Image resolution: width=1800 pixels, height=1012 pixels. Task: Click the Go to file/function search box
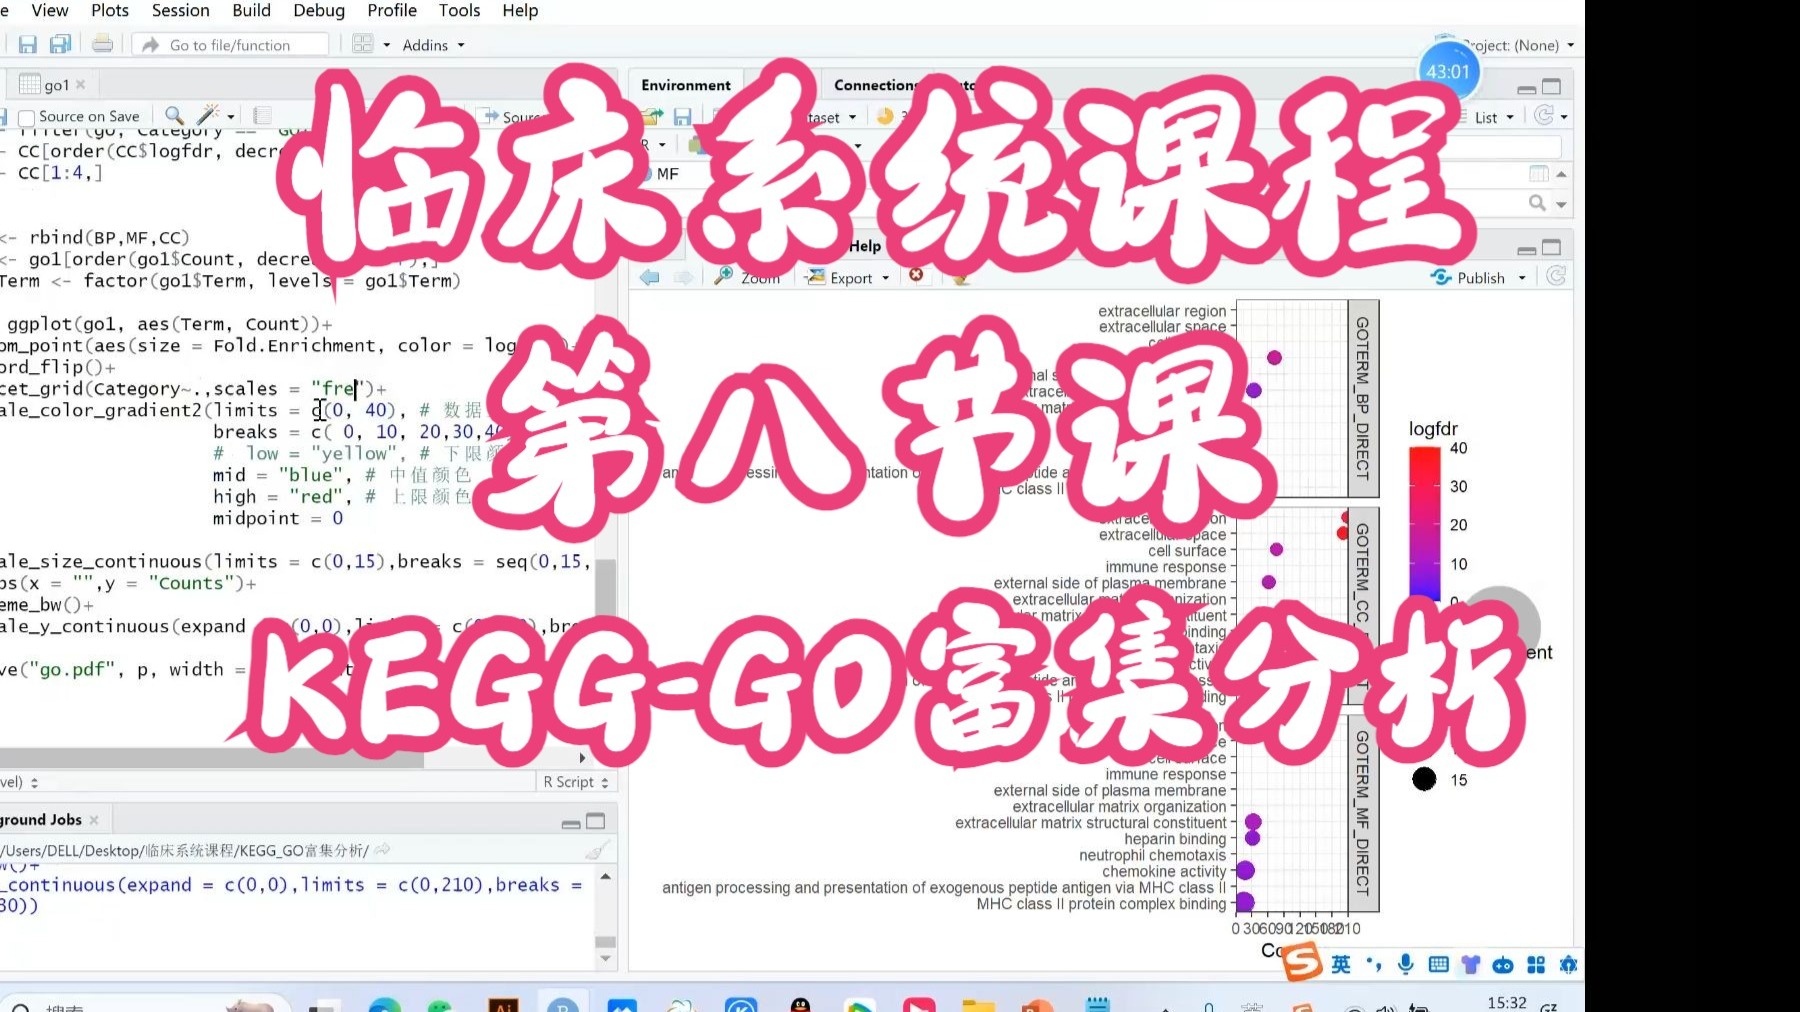click(230, 45)
